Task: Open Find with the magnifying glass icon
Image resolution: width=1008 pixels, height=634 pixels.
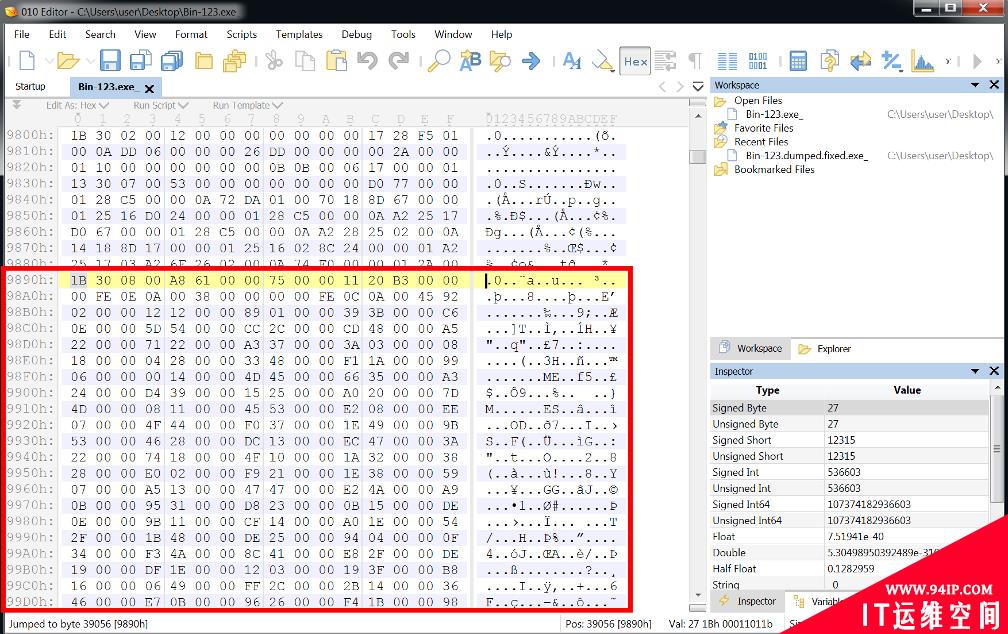Action: tap(439, 61)
